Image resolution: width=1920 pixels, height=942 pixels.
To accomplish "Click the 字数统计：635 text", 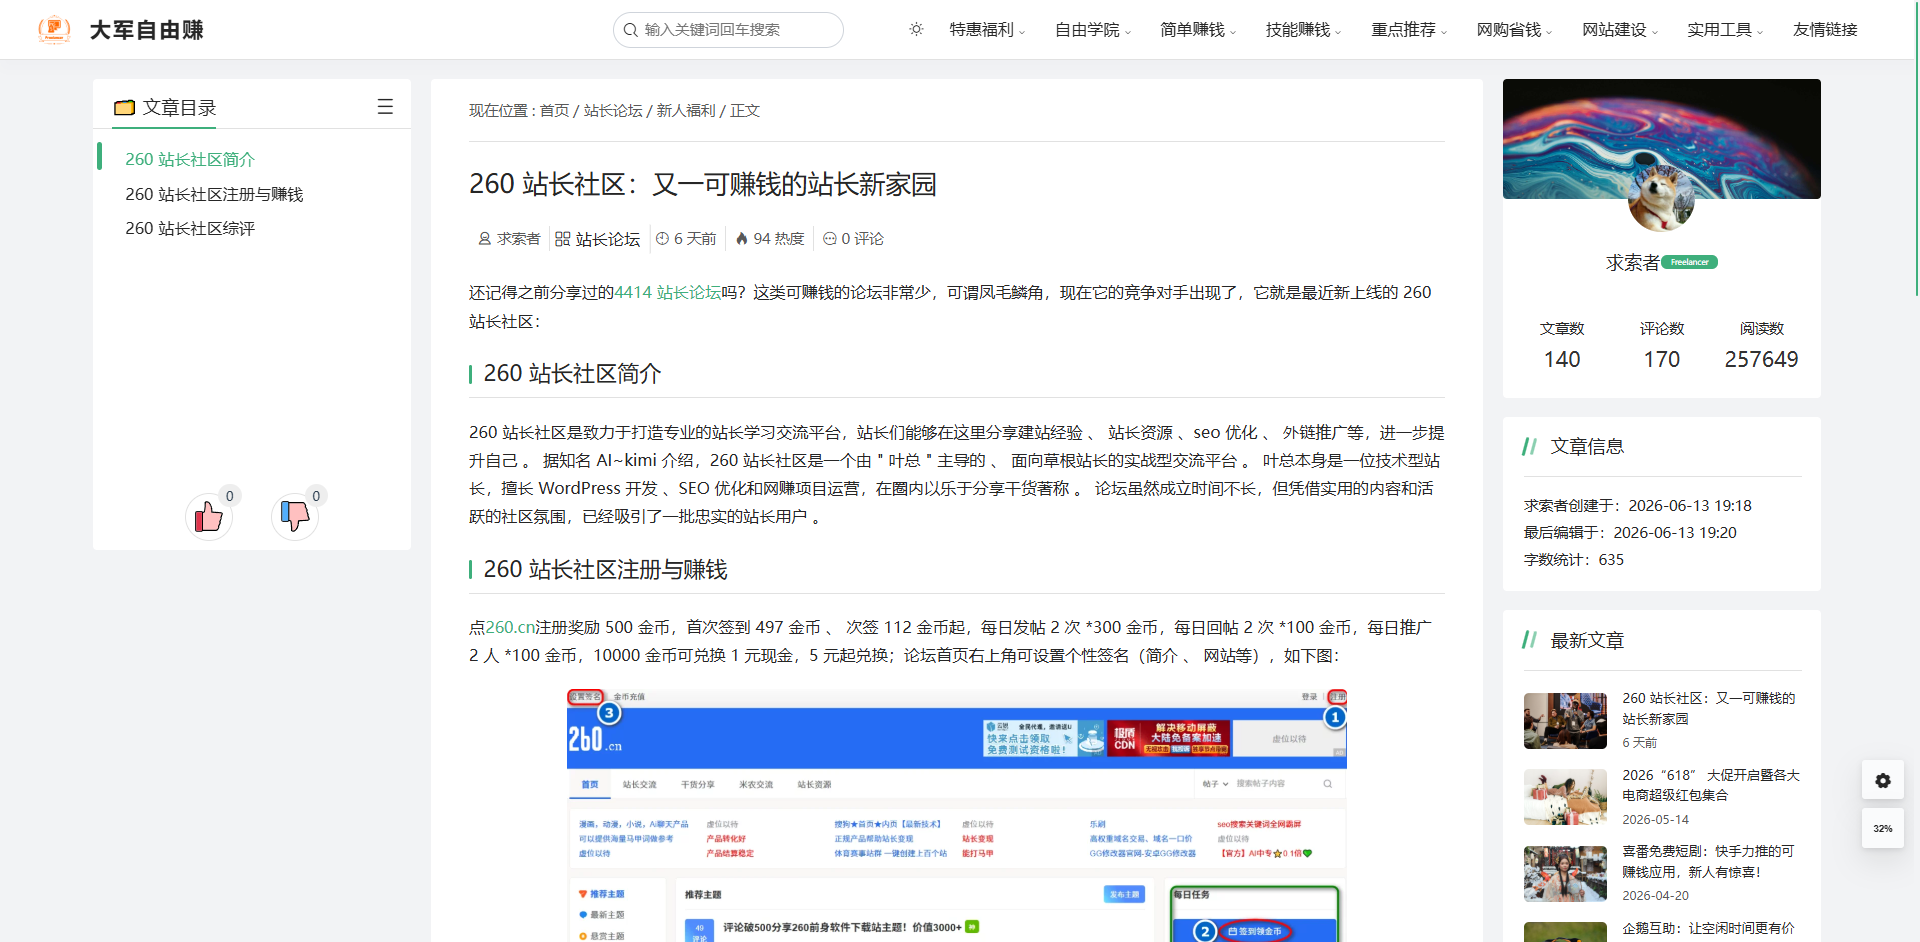I will click(x=1574, y=559).
